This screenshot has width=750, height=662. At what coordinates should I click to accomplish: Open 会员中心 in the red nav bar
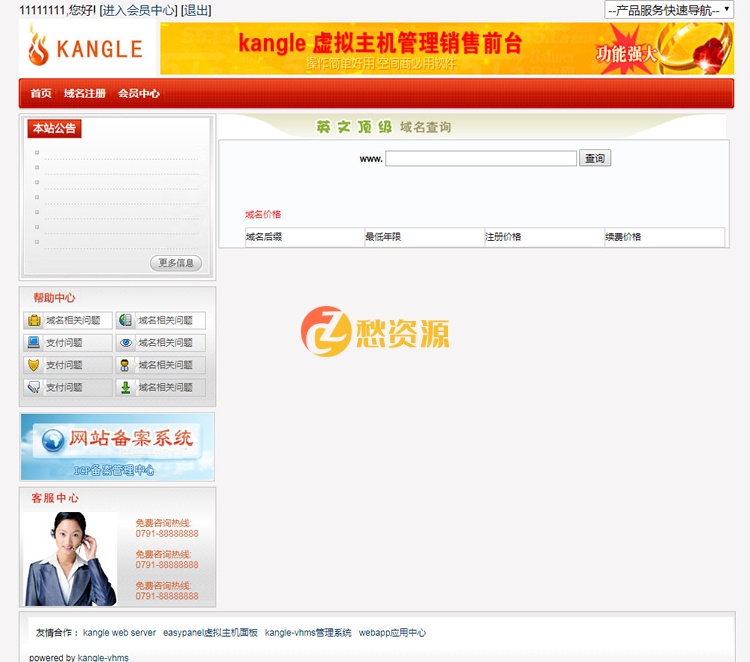[x=139, y=93]
